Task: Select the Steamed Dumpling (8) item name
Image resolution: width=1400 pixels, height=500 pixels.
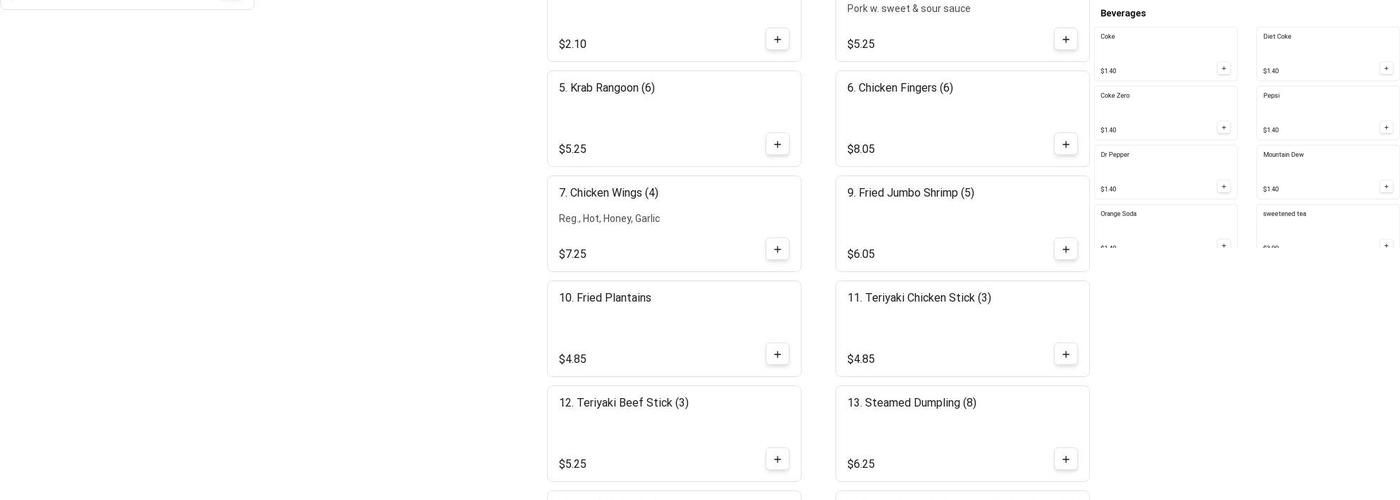Action: pyautogui.click(x=911, y=403)
